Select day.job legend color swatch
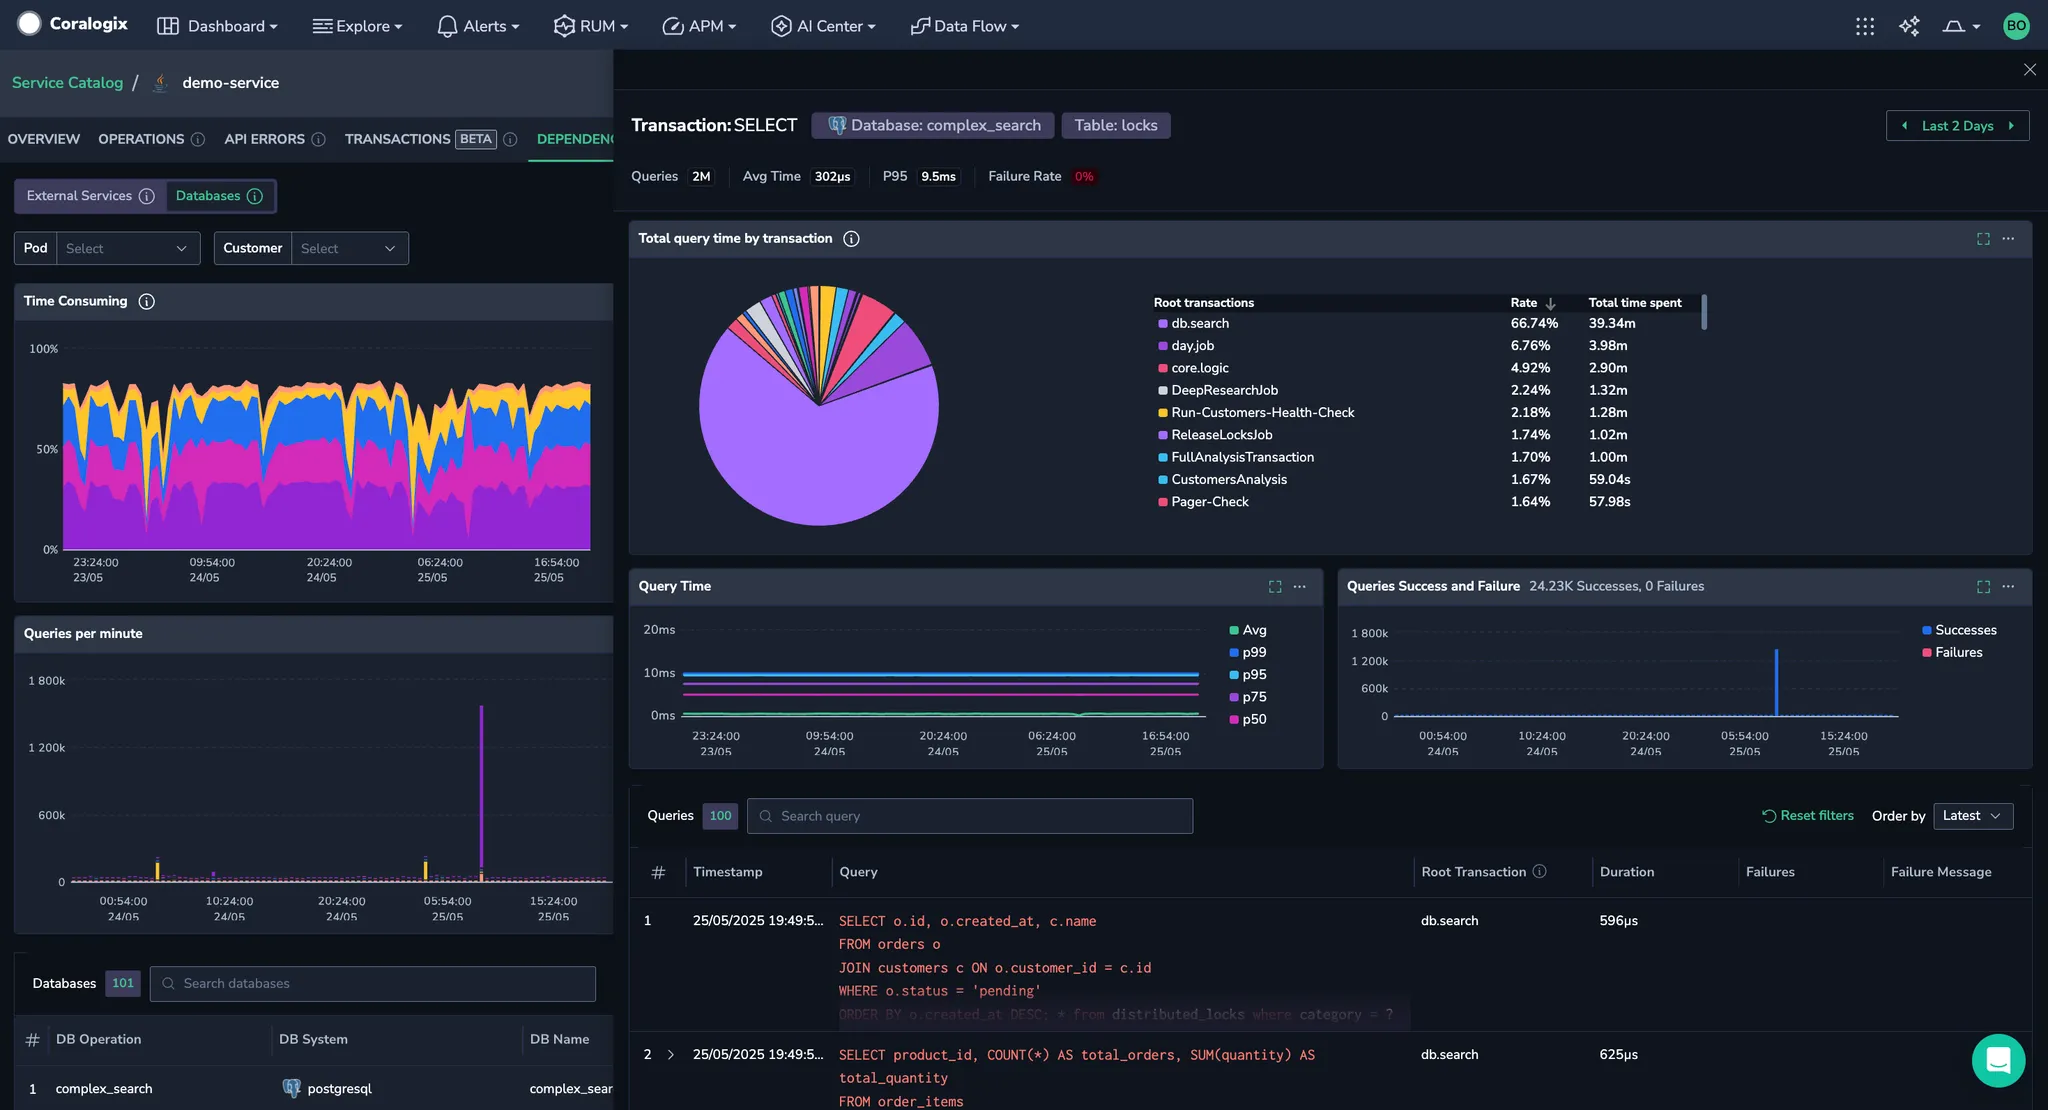The height and width of the screenshot is (1110, 2048). coord(1163,346)
